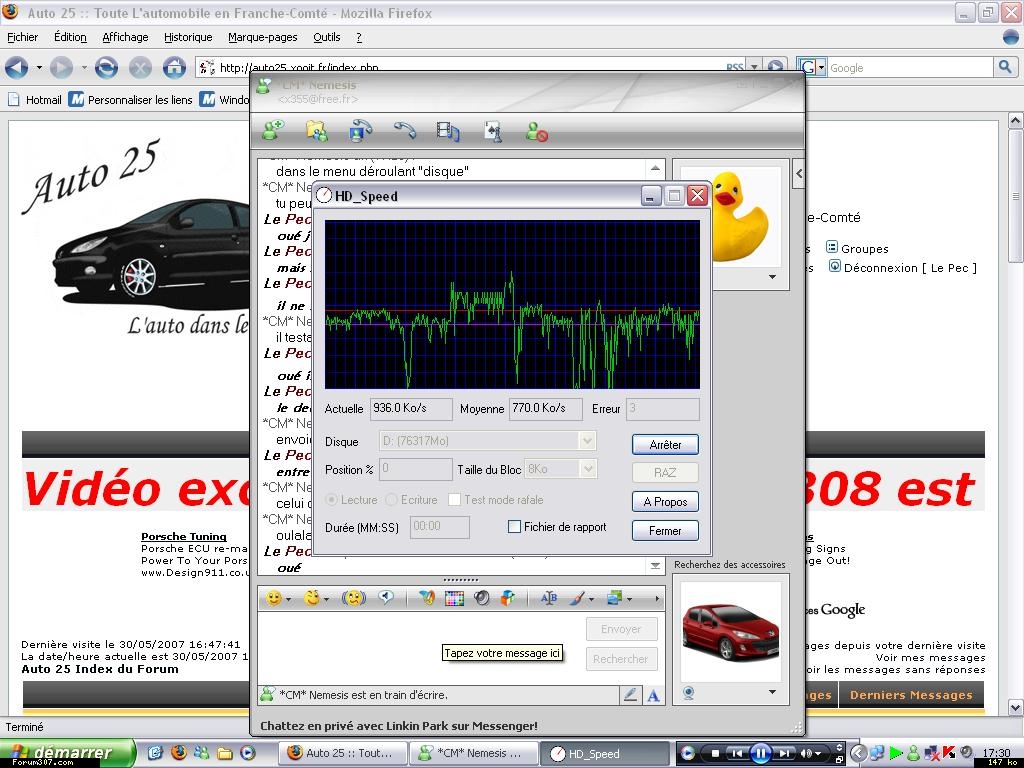Expand the Taille du Bloc dropdown
Image resolution: width=1024 pixels, height=768 pixels.
(587, 469)
